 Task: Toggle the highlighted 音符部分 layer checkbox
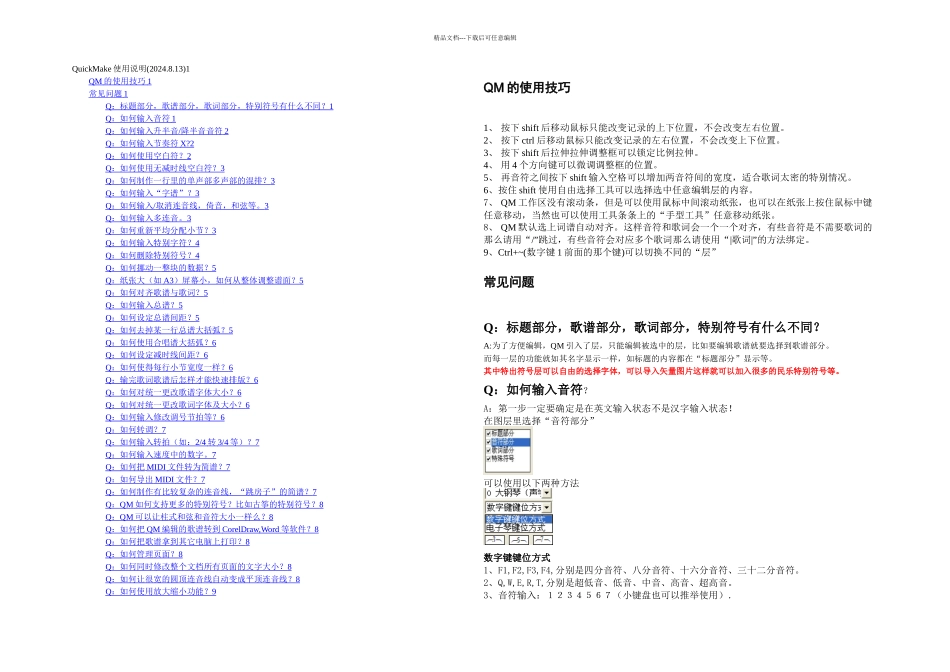488,442
